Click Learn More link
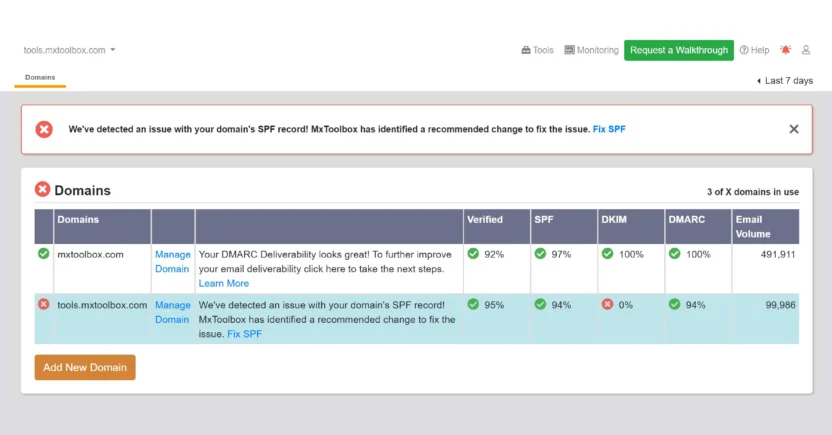The image size is (832, 435). point(223,283)
